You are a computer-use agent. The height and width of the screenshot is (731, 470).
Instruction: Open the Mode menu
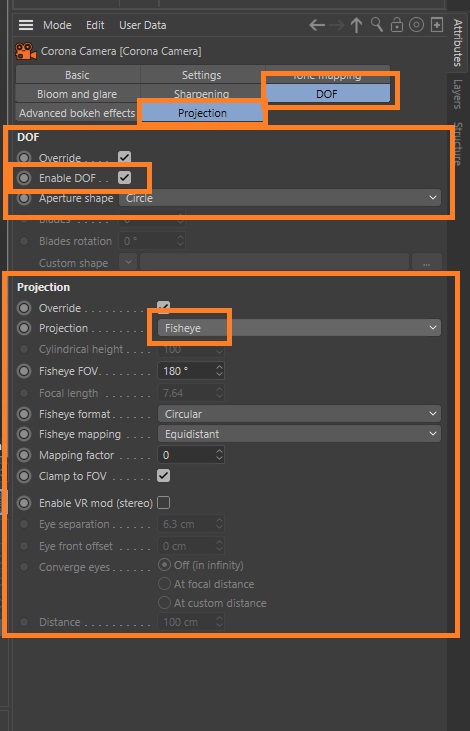(x=57, y=25)
